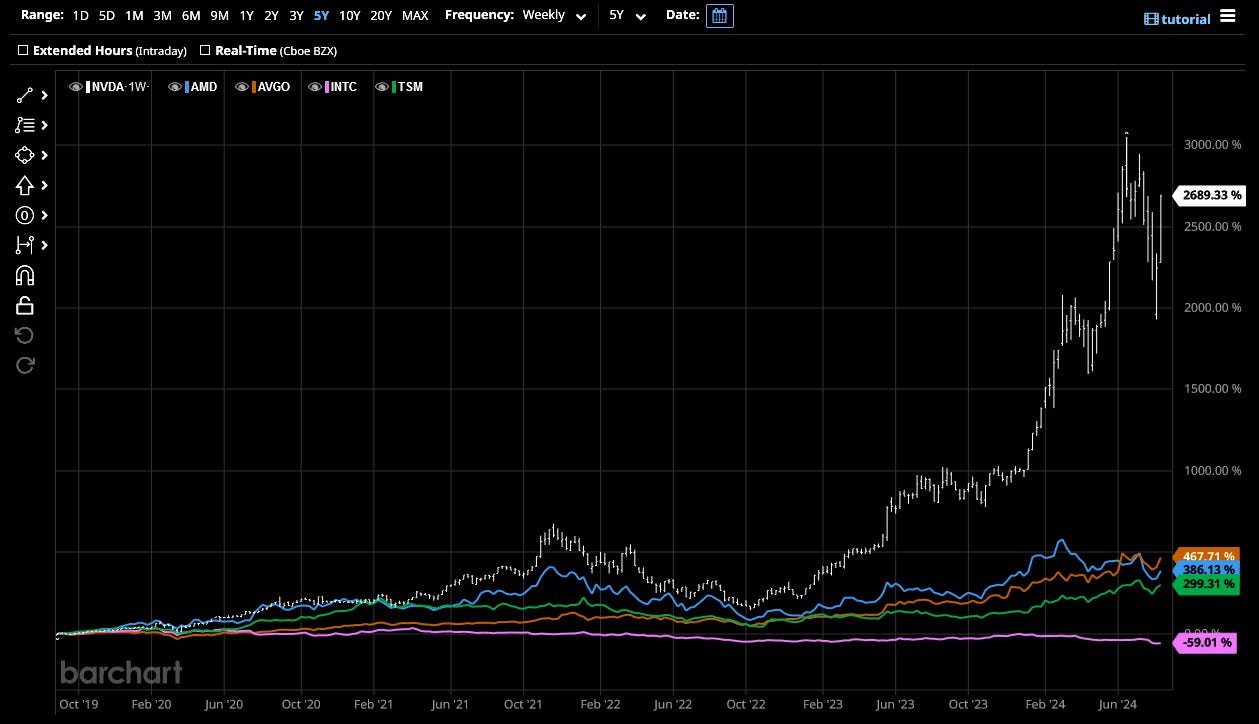Set range to 5D
This screenshot has width=1259, height=724.
pos(107,16)
